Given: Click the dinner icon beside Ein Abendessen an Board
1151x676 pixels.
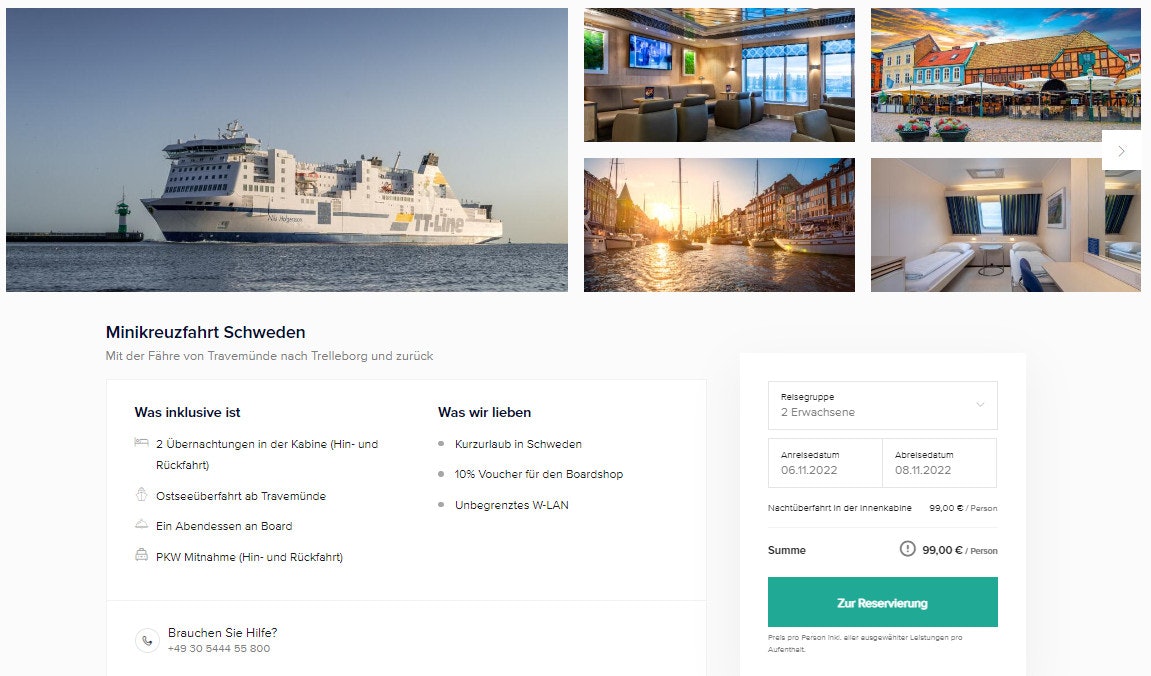Looking at the screenshot, I should (139, 525).
